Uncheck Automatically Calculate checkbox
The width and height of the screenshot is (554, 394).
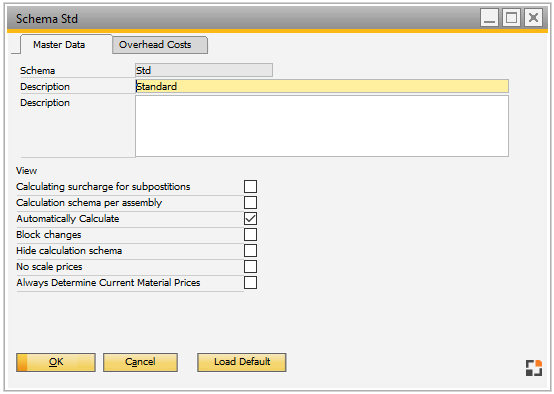[250, 218]
